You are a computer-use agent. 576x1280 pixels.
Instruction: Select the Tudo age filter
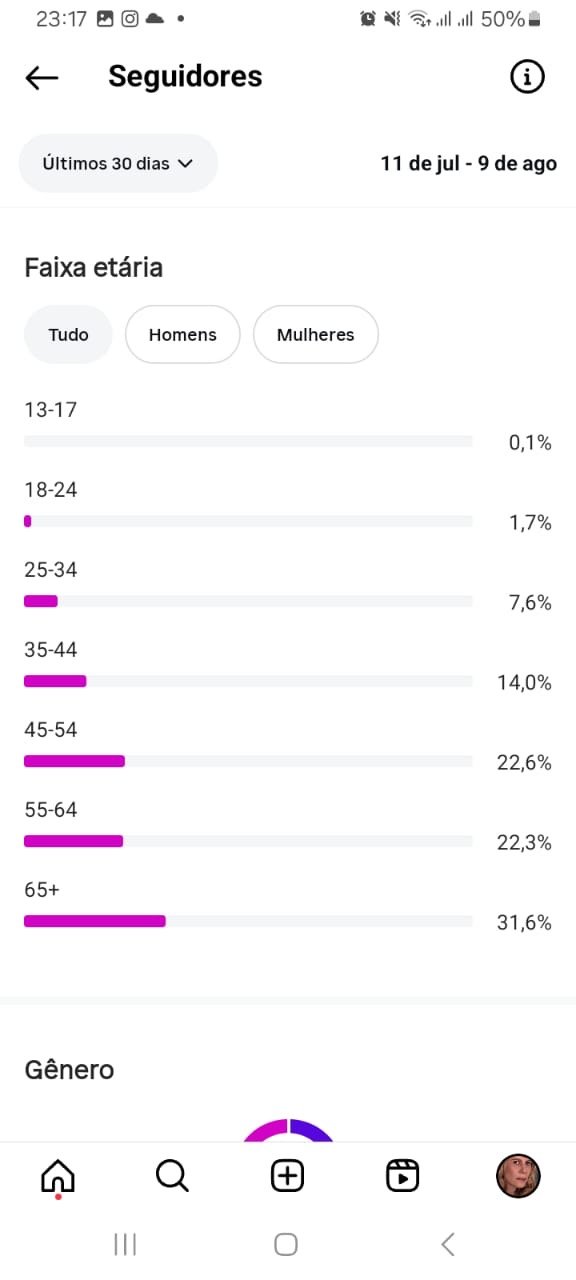[68, 334]
